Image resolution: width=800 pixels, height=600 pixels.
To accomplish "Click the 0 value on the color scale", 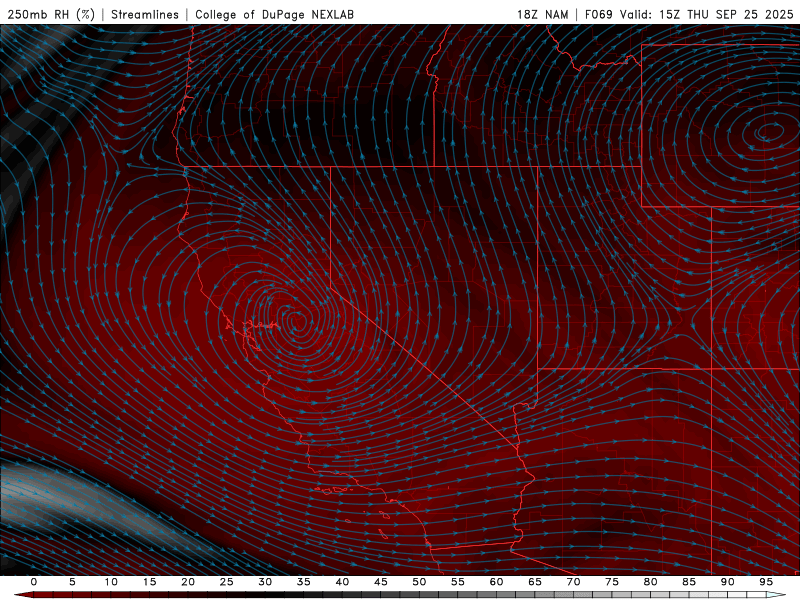I will (34, 582).
